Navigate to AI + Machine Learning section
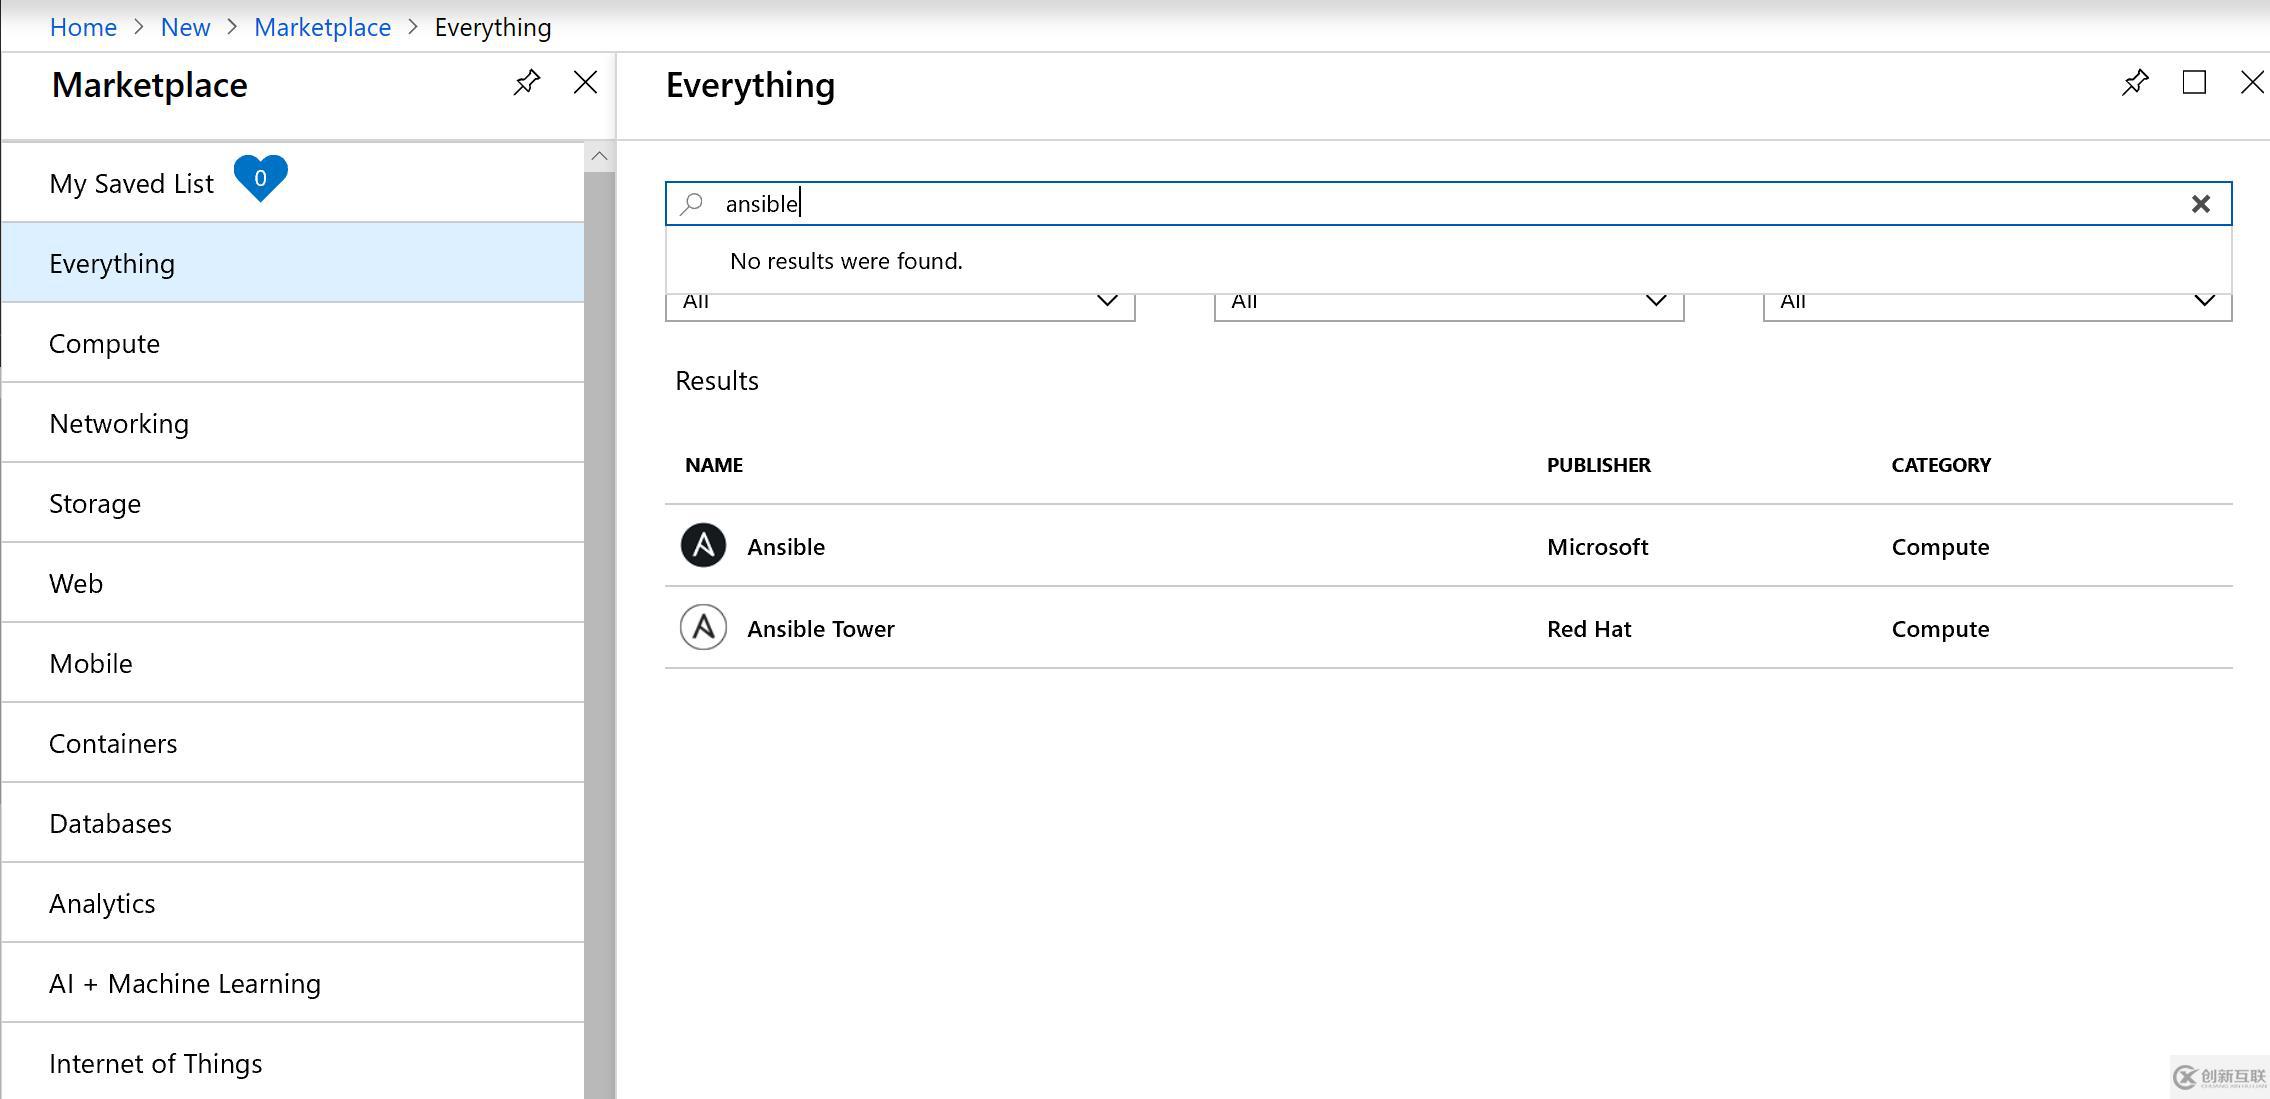Screen dimensions: 2270x1099 [185, 982]
